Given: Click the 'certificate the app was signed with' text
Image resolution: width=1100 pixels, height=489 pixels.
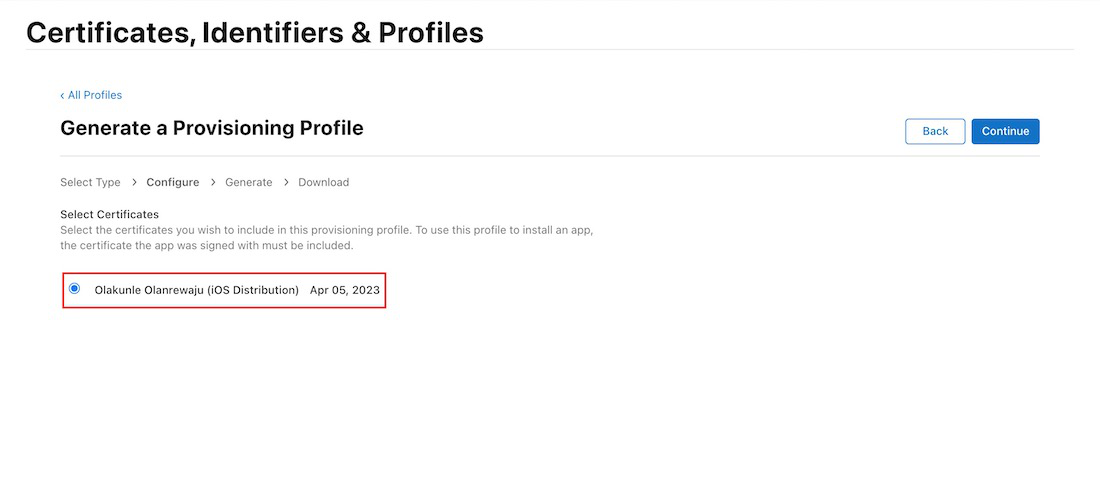Looking at the screenshot, I should coord(206,245).
